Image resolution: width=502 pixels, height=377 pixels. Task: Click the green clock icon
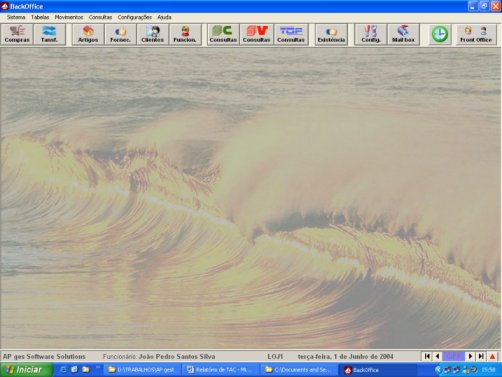(x=440, y=34)
